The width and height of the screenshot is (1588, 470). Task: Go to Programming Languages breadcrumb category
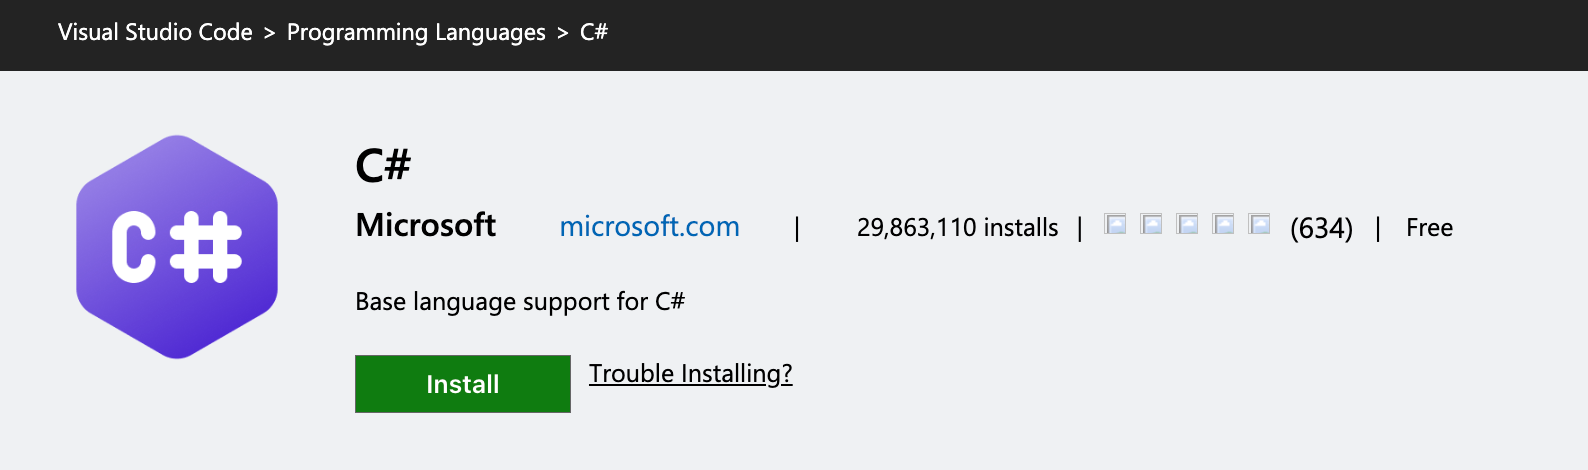click(x=416, y=33)
